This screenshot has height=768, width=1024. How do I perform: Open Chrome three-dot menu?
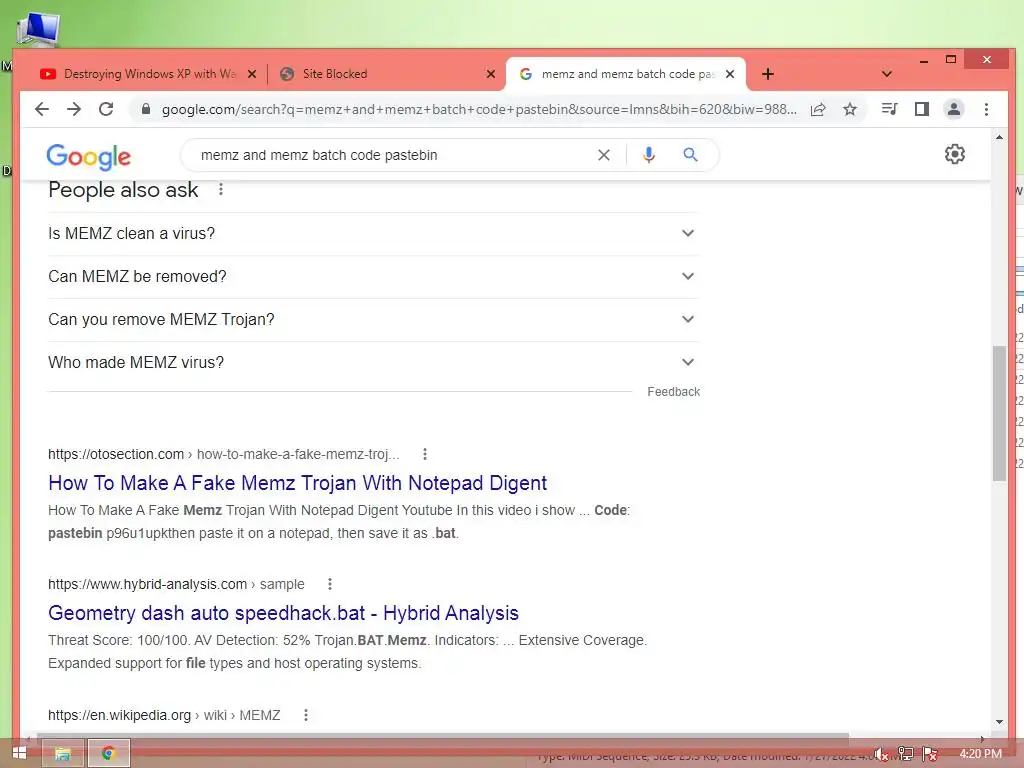coord(986,109)
